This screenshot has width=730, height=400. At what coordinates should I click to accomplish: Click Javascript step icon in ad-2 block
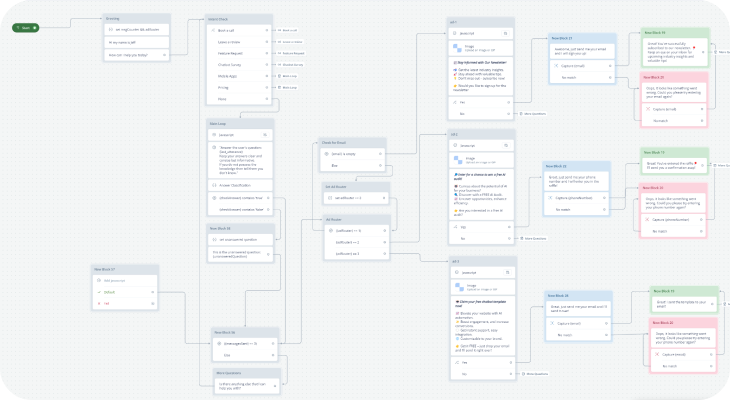tap(455, 146)
